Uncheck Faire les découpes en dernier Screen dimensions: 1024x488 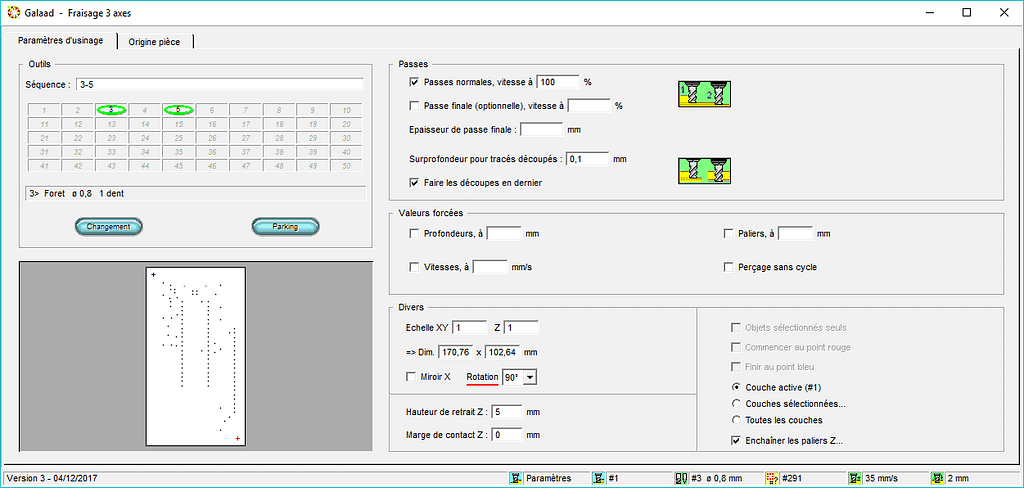(x=414, y=183)
